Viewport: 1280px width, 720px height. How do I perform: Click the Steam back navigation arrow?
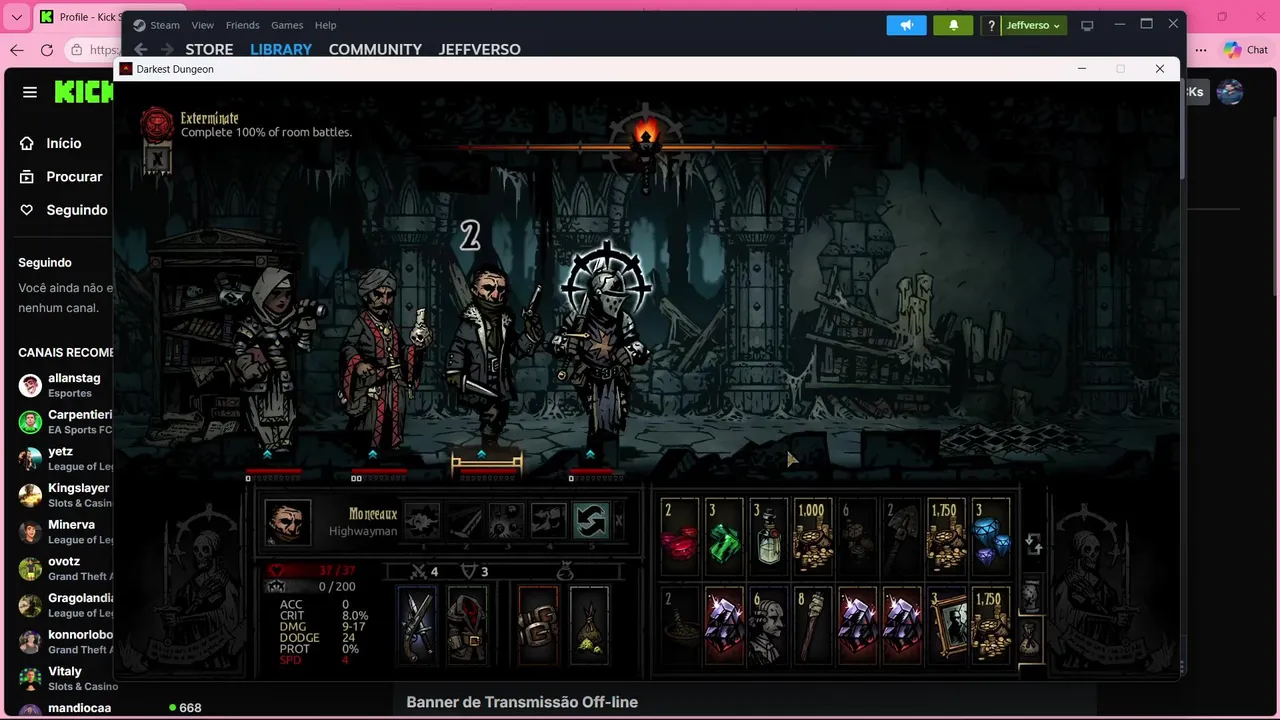[x=141, y=49]
